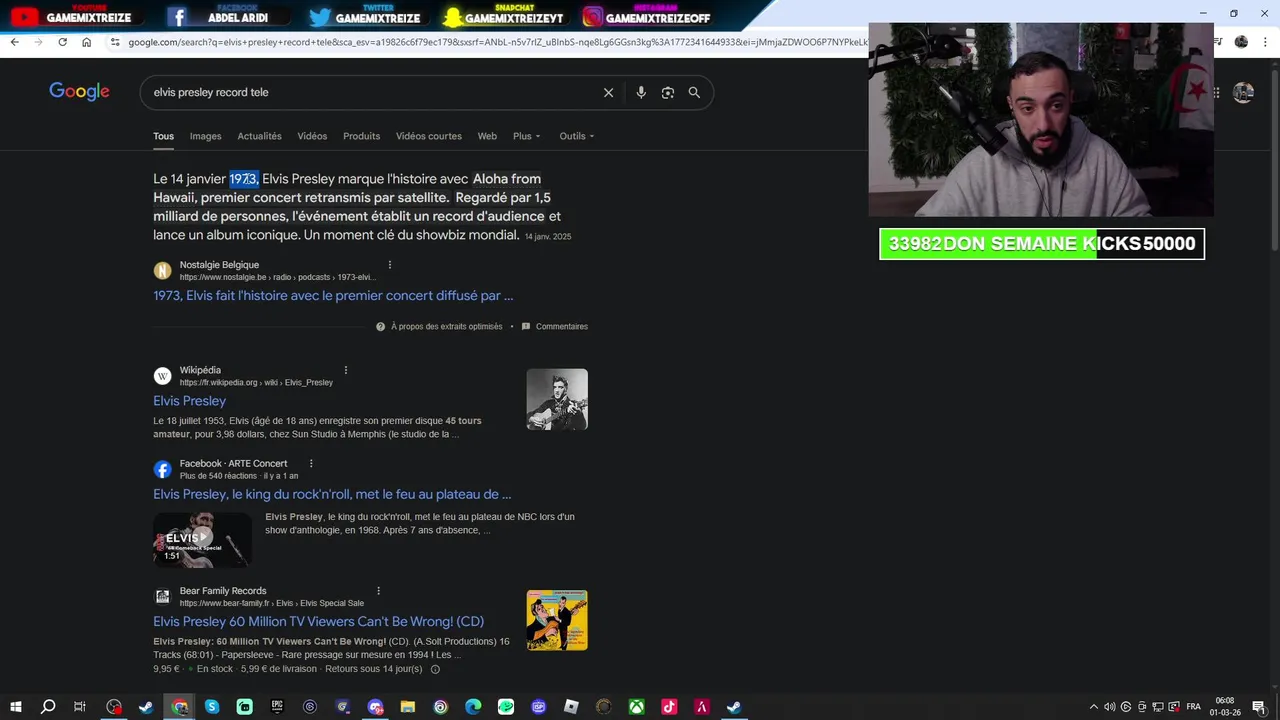Open TikTok from the taskbar
Image resolution: width=1280 pixels, height=720 pixels.
(x=669, y=707)
